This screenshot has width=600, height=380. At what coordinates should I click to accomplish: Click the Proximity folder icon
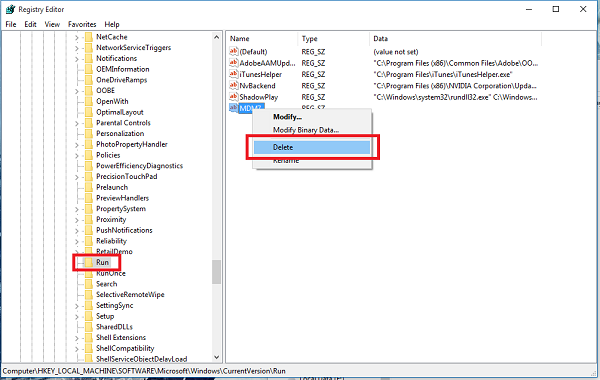click(89, 219)
